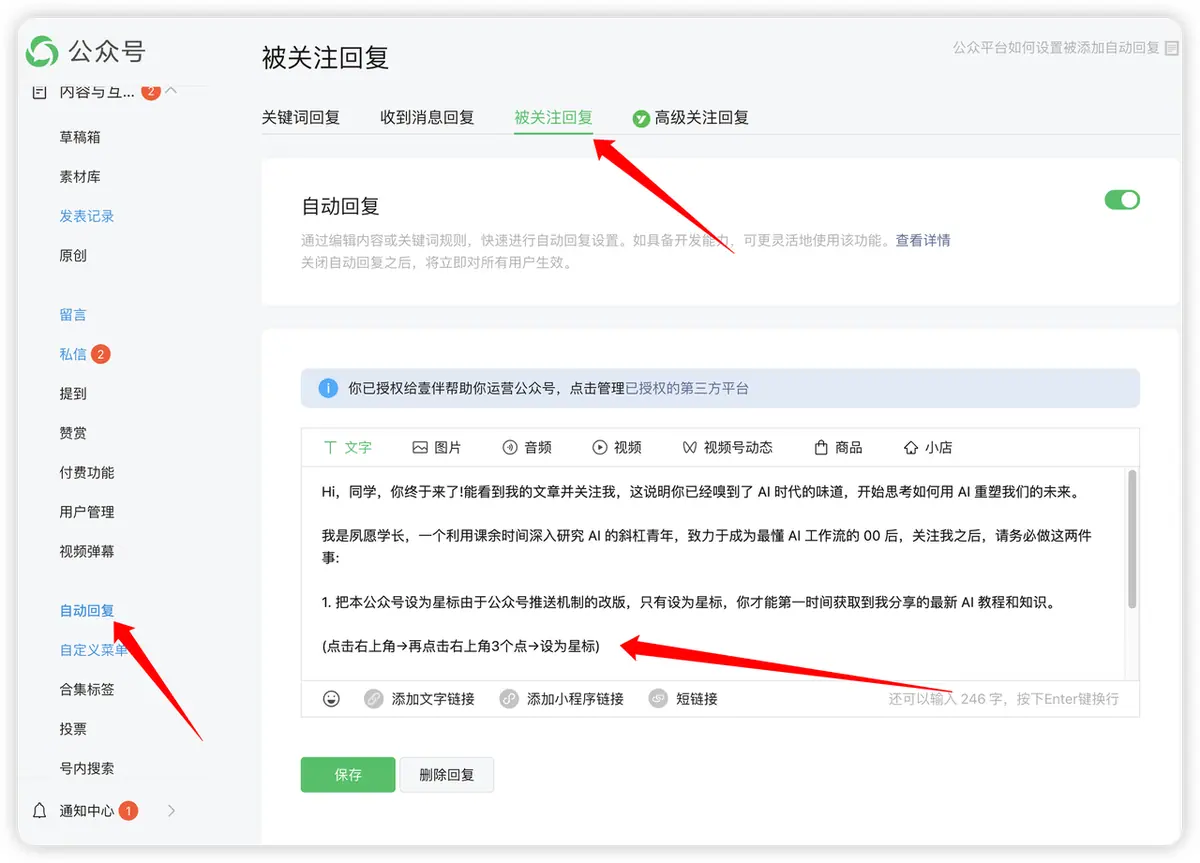Open the 查看详情 link
This screenshot has width=1200, height=863.
coord(923,241)
